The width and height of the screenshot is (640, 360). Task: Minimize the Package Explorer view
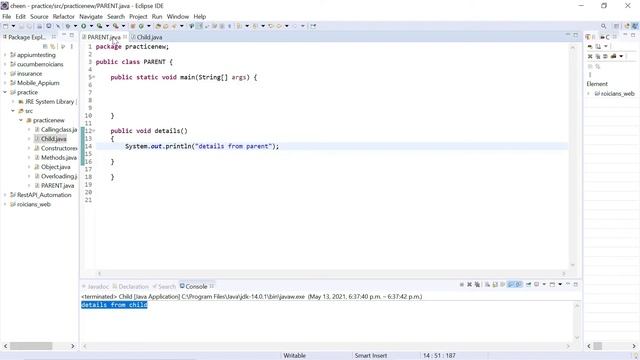pos(64,35)
